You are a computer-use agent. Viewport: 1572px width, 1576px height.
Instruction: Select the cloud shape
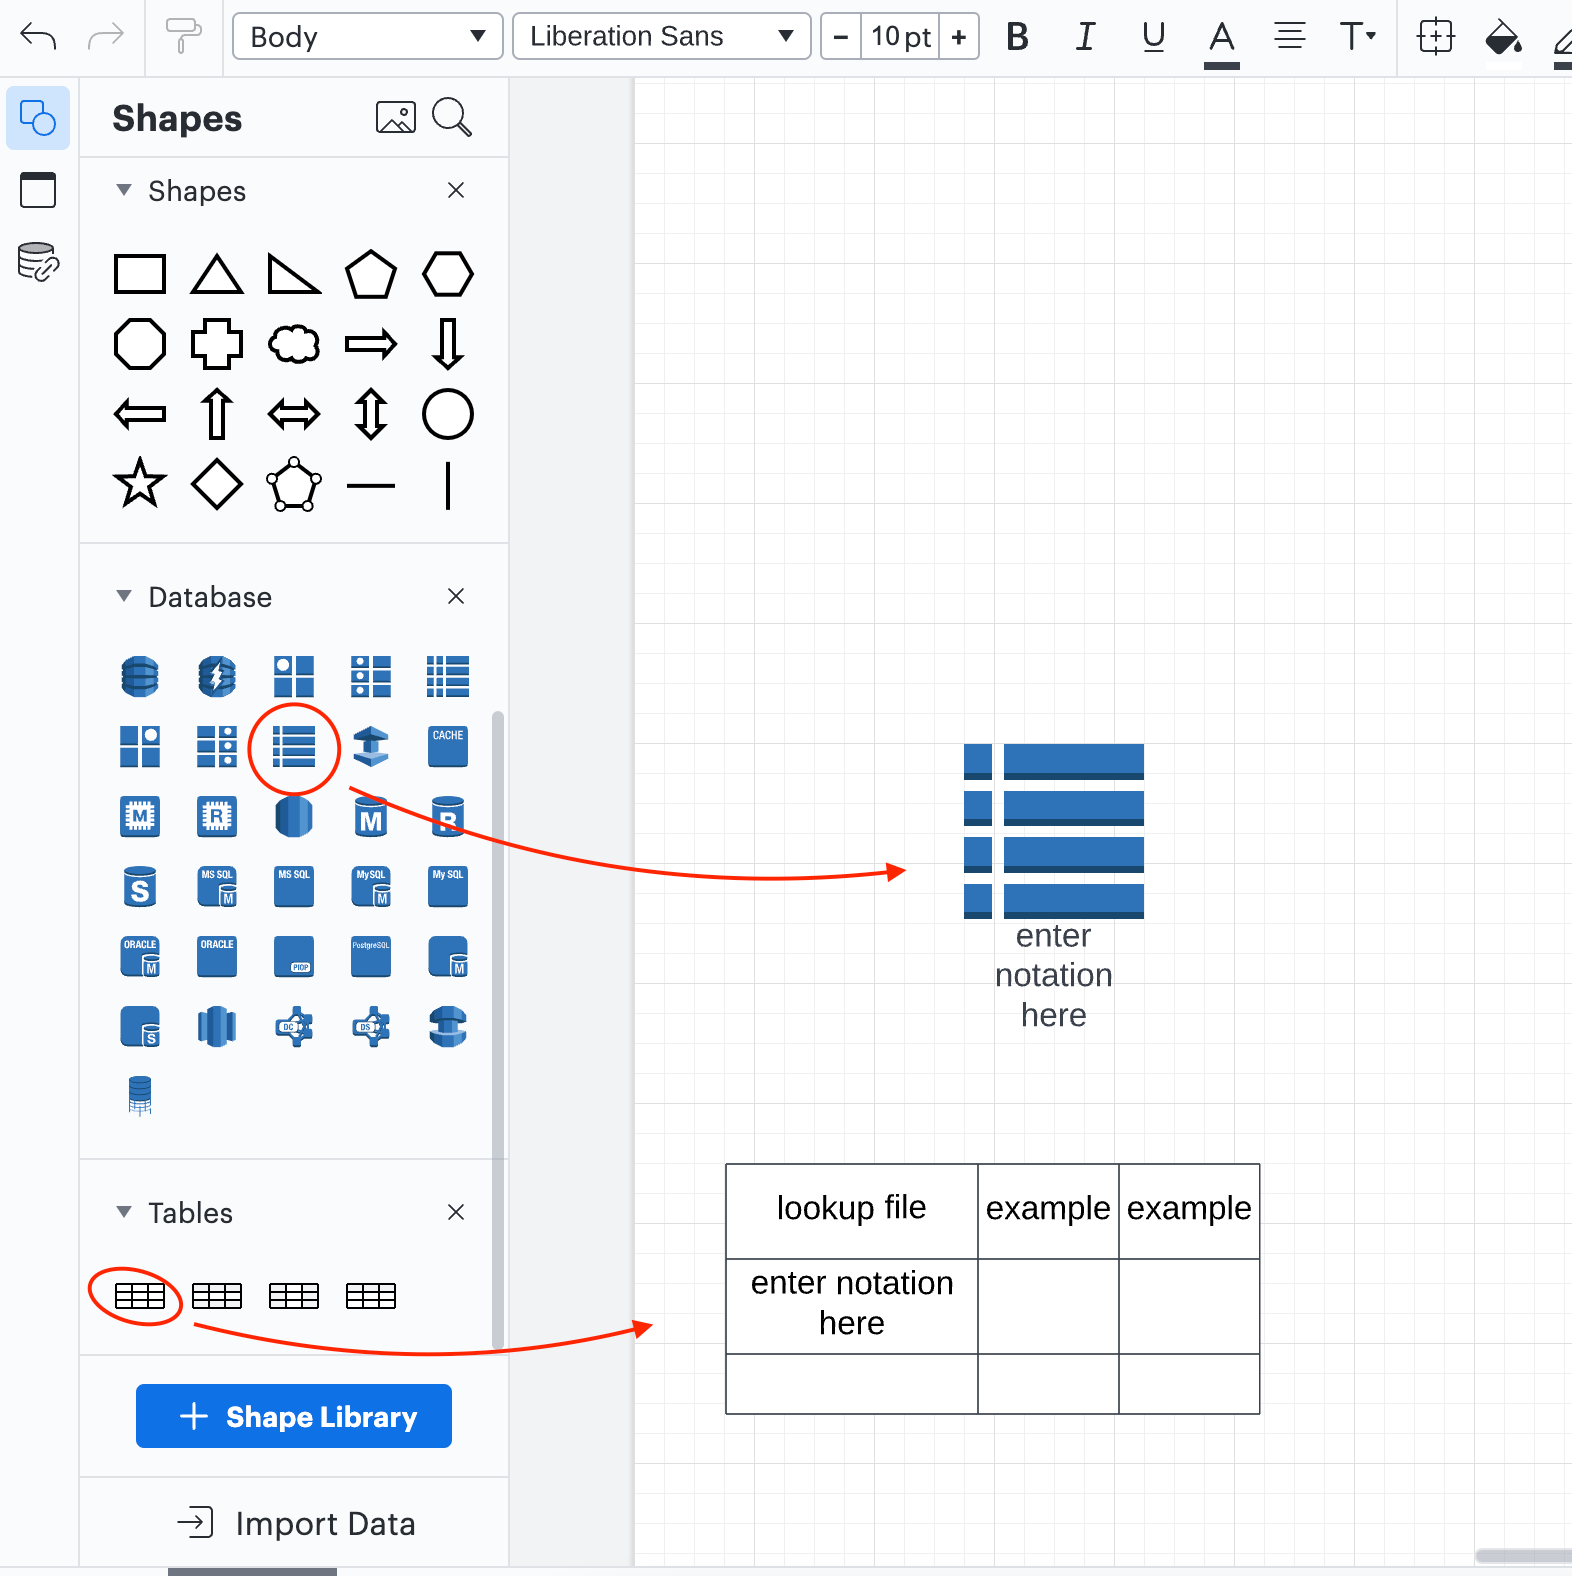[294, 344]
